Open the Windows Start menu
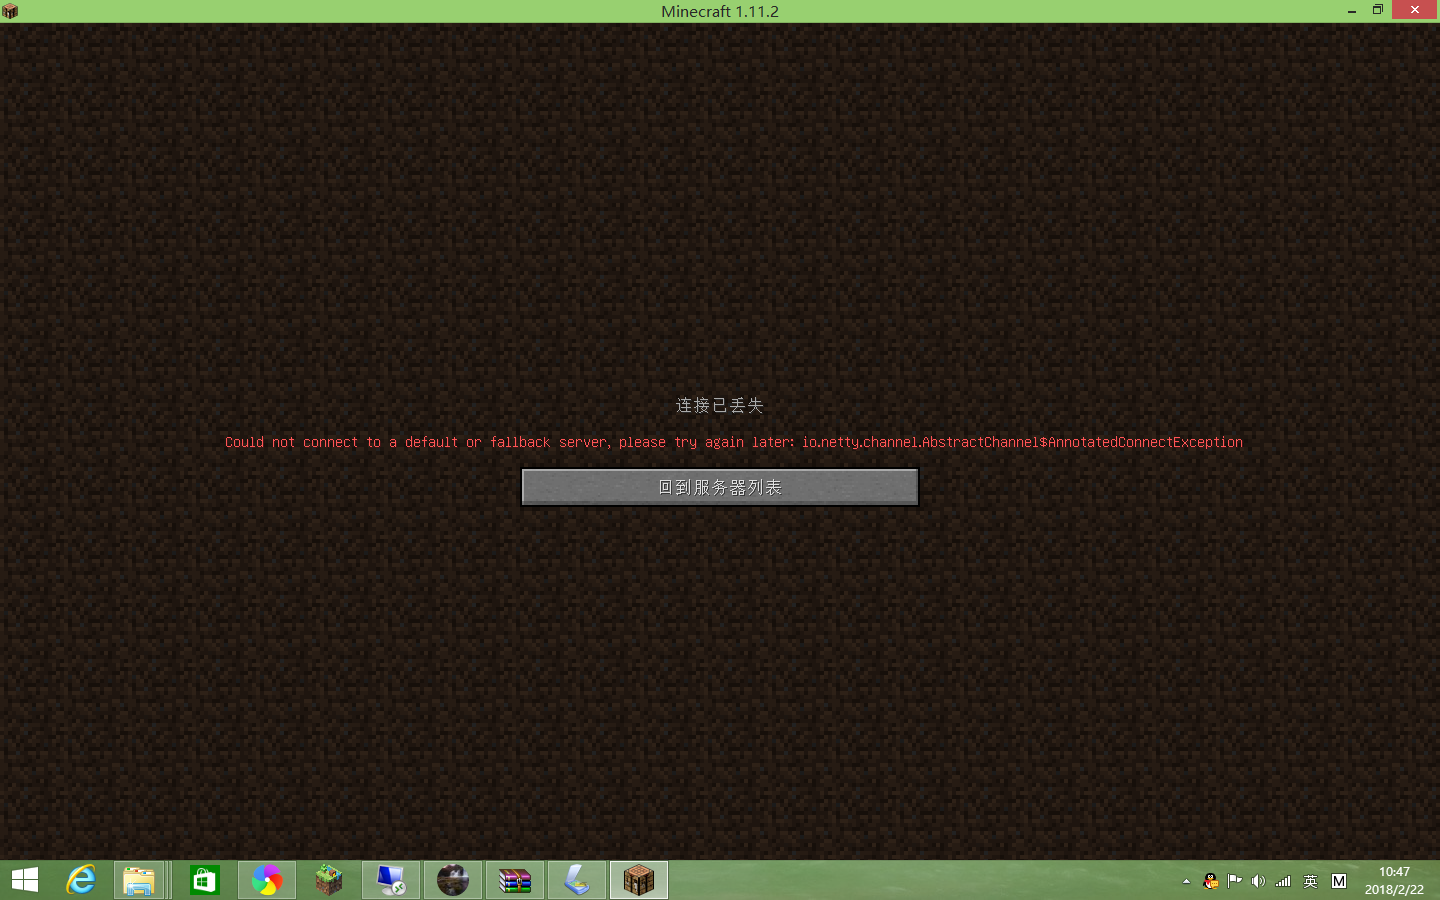Screen dimensions: 1440x900 pos(25,880)
